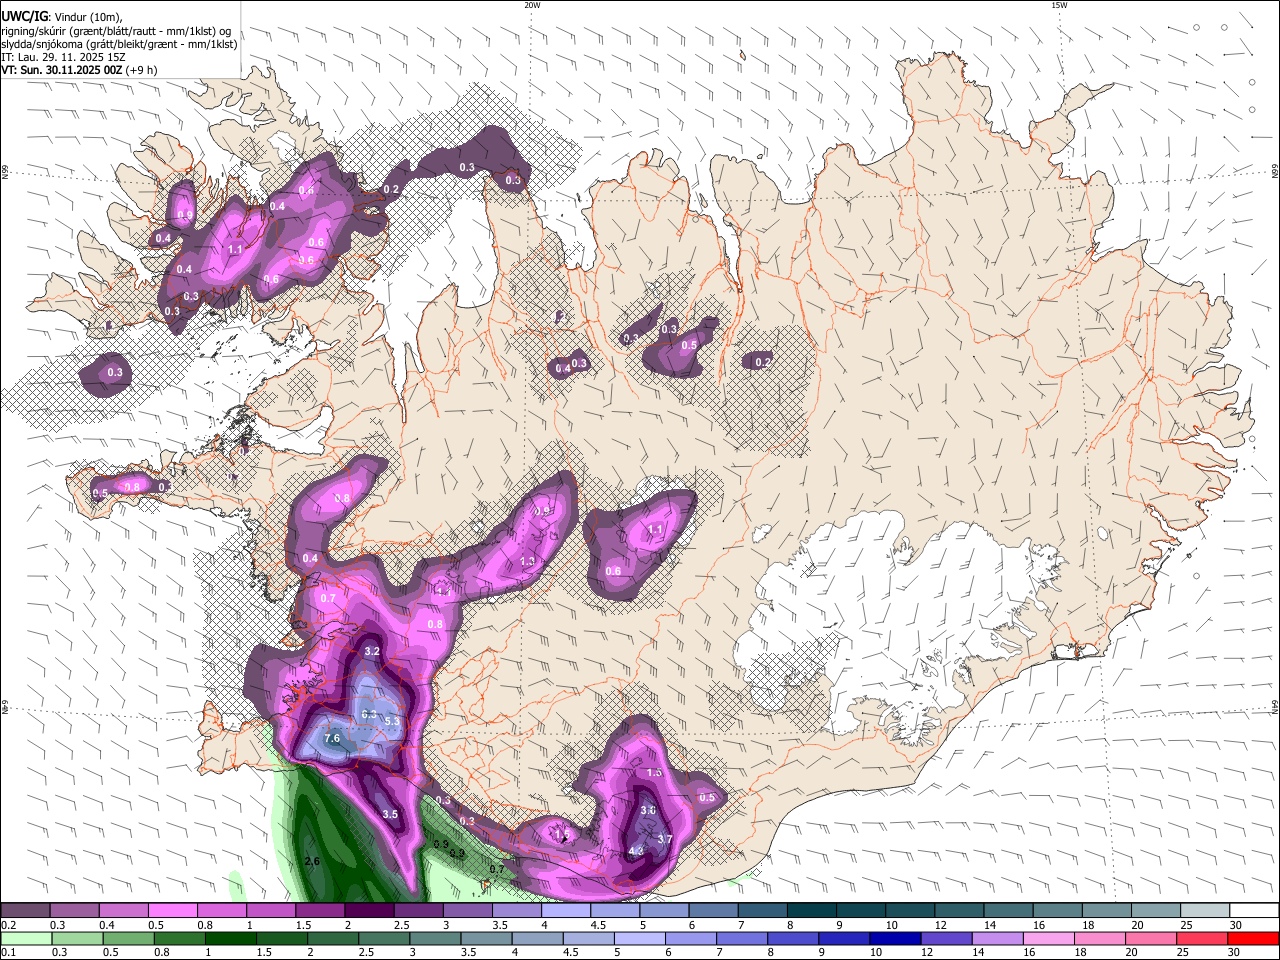
Task: Click the 3.7 snowfall value on south coast
Action: pyautogui.click(x=664, y=839)
